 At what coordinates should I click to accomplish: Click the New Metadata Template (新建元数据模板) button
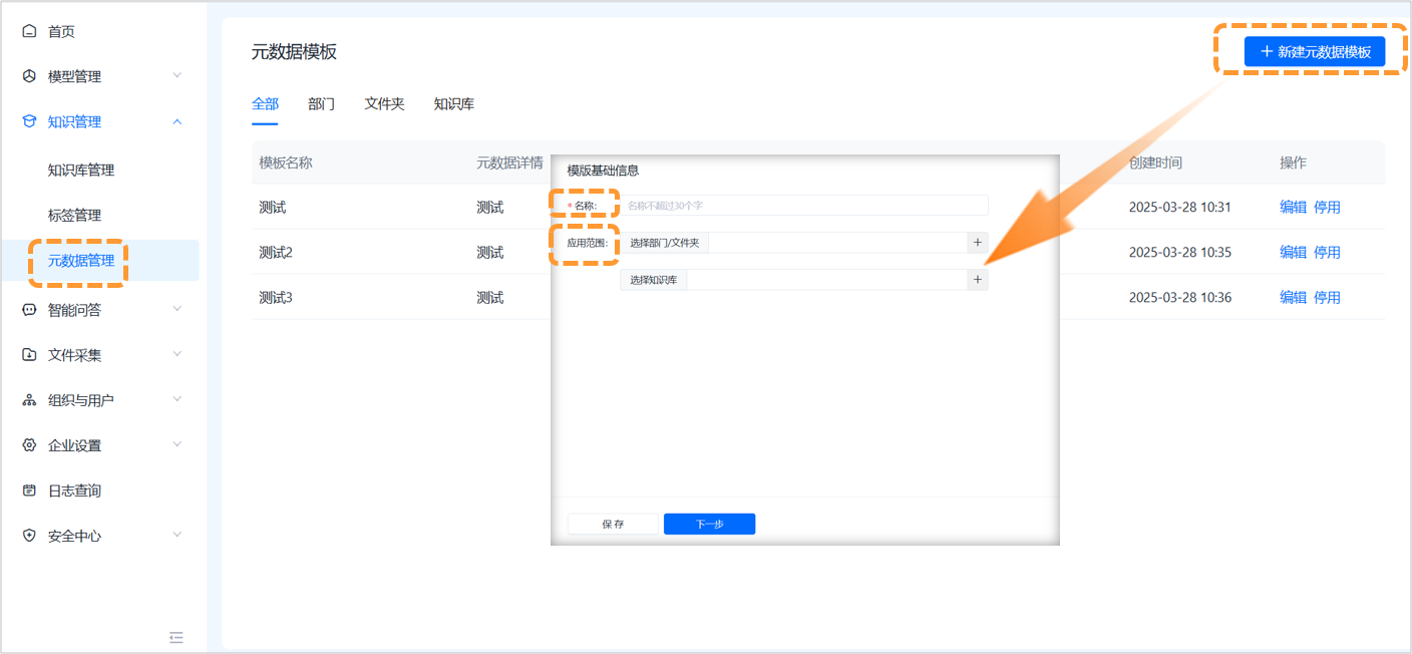pos(1314,52)
